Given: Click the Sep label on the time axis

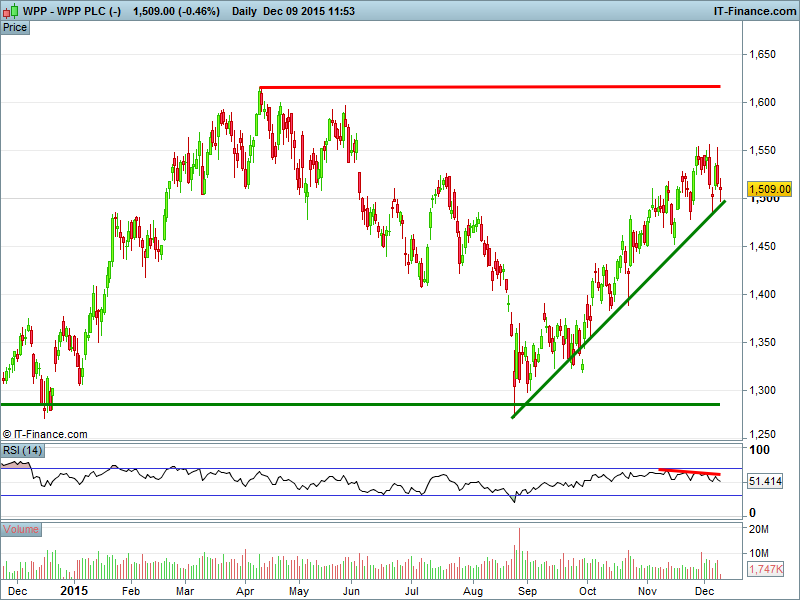Looking at the screenshot, I should [x=526, y=591].
